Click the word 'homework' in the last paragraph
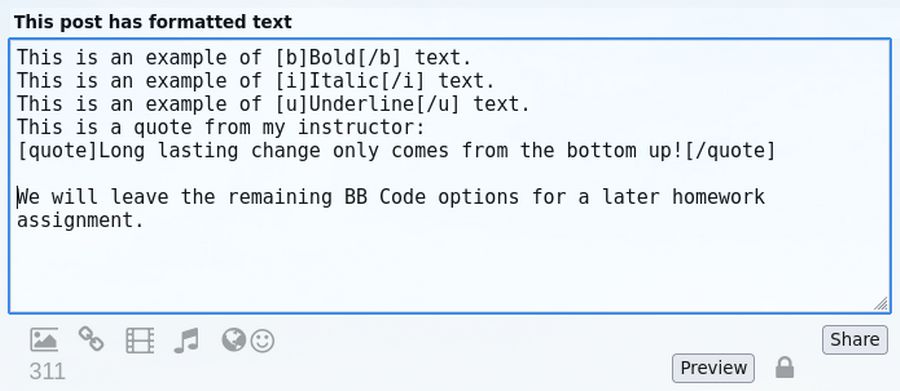This screenshot has height=391, width=900. (x=718, y=197)
